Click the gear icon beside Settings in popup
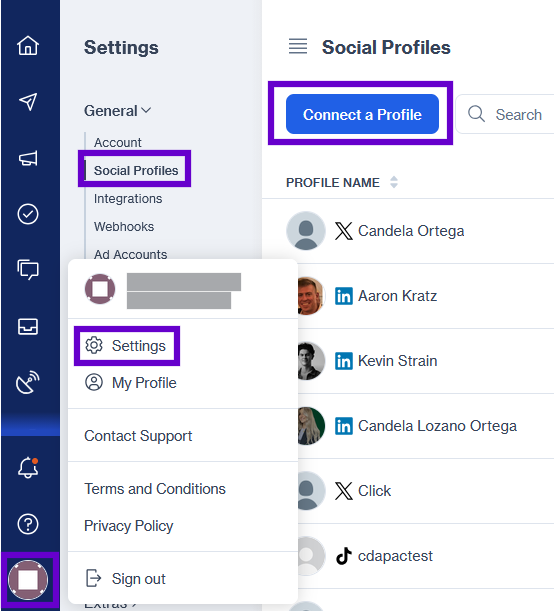554x611 pixels. click(x=94, y=346)
